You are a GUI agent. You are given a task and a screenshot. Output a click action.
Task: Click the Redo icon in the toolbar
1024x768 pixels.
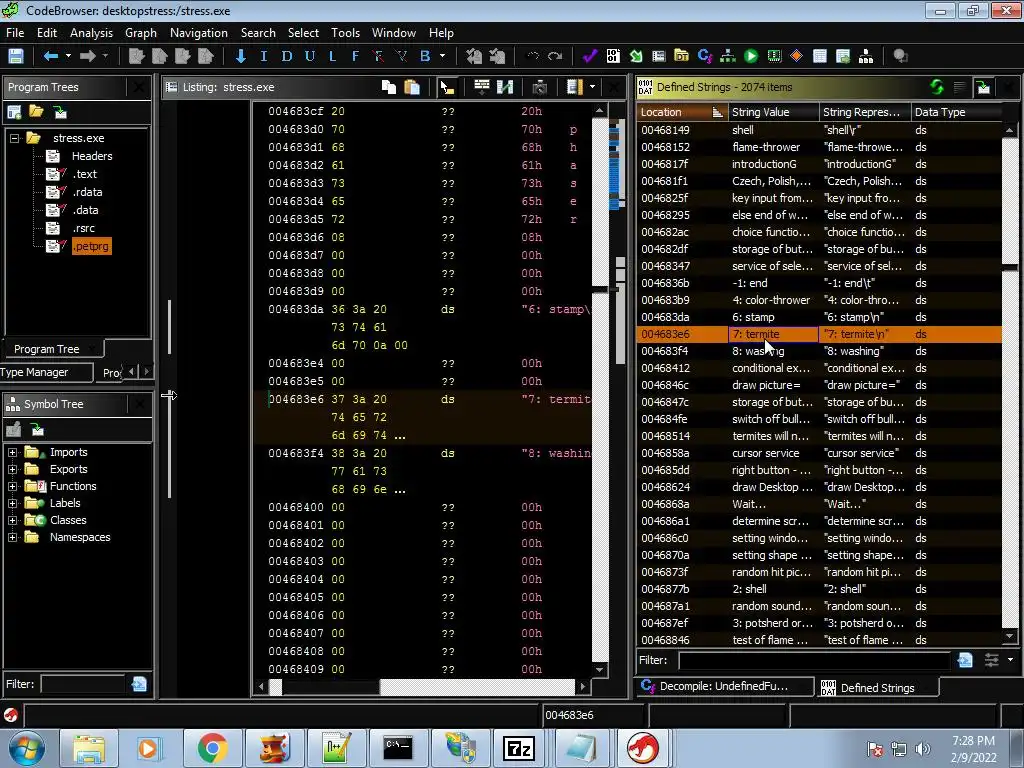555,56
